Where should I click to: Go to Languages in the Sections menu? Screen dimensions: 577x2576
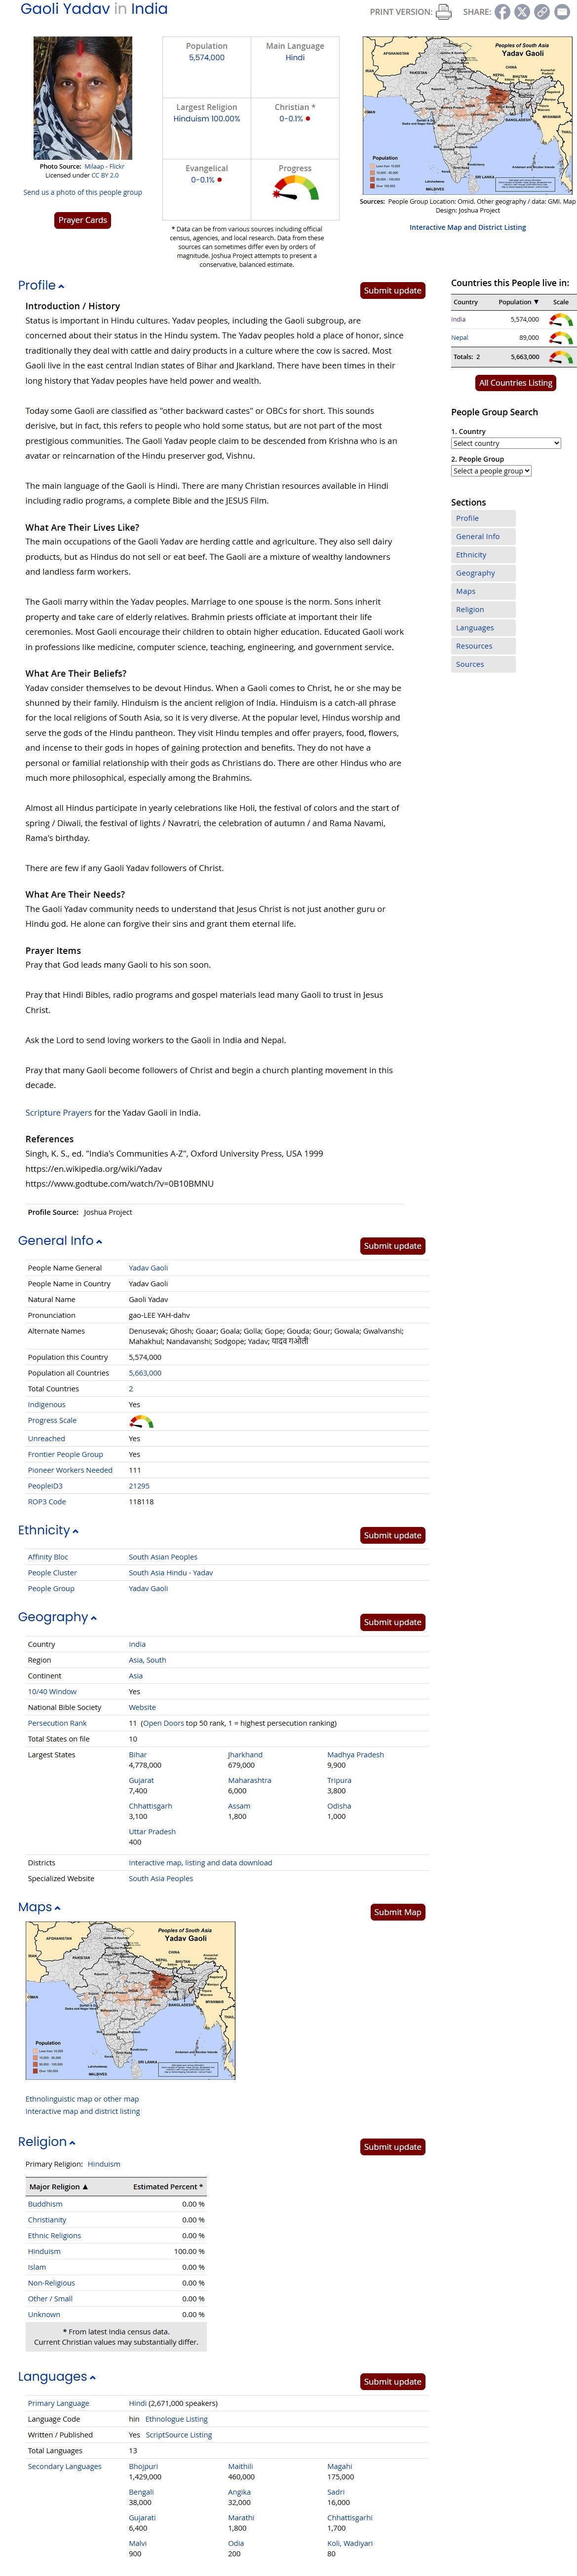[x=474, y=628]
